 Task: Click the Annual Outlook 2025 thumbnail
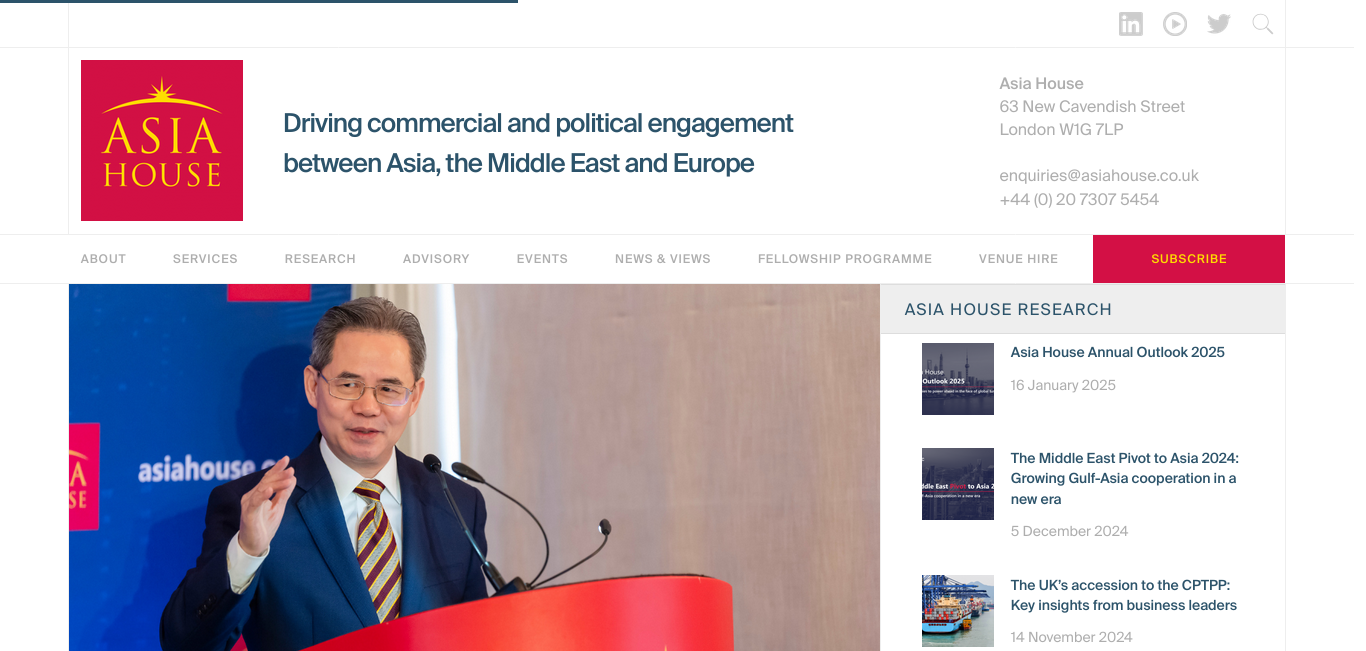click(958, 379)
